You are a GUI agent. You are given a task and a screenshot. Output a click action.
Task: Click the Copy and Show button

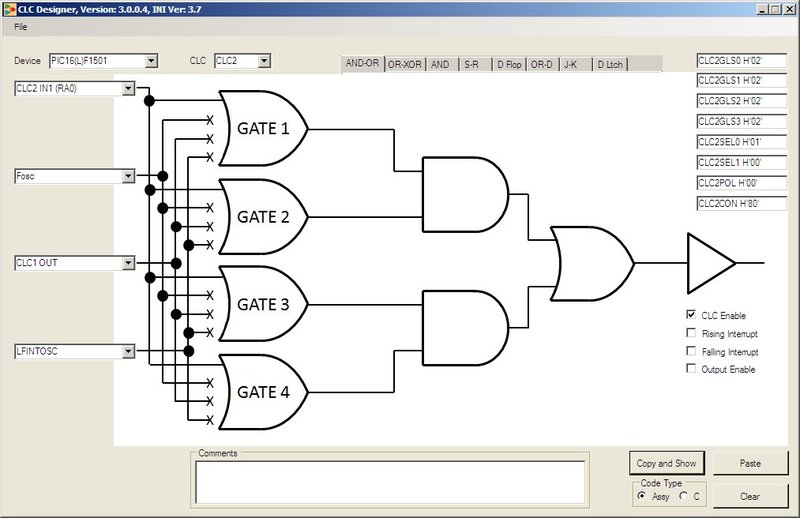click(666, 463)
